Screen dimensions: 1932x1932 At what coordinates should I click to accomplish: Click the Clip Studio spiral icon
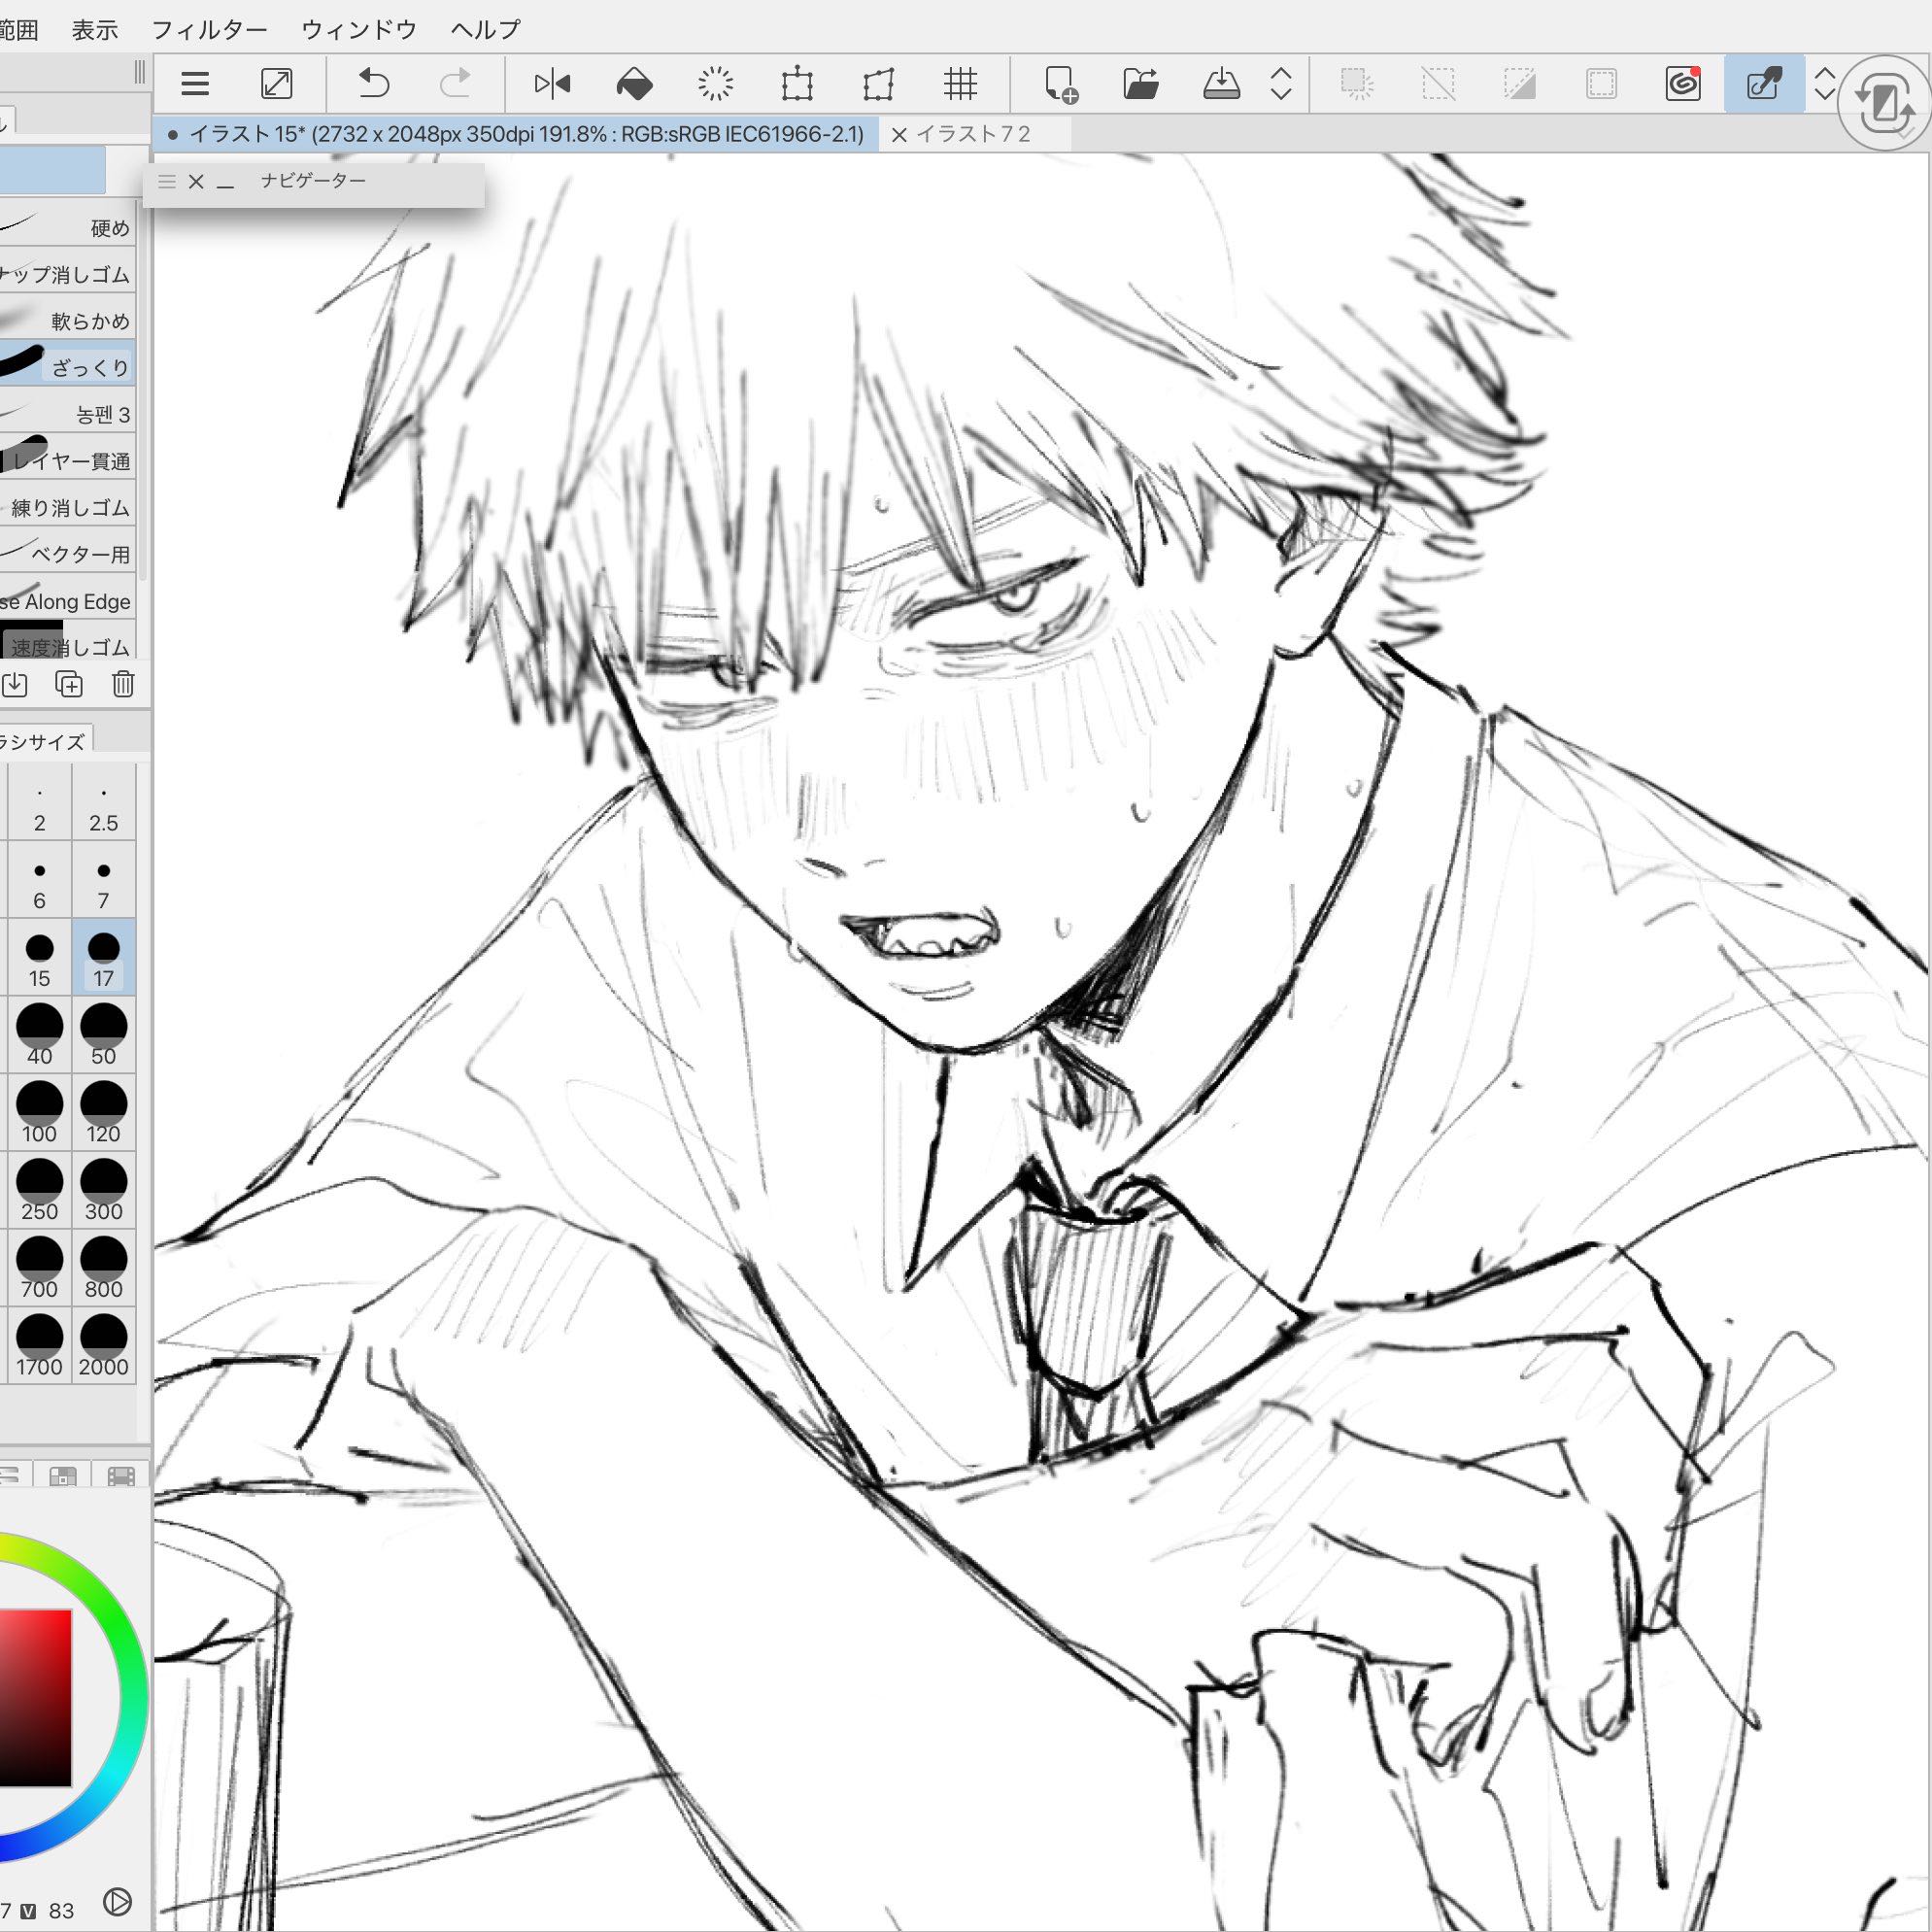[x=1682, y=84]
